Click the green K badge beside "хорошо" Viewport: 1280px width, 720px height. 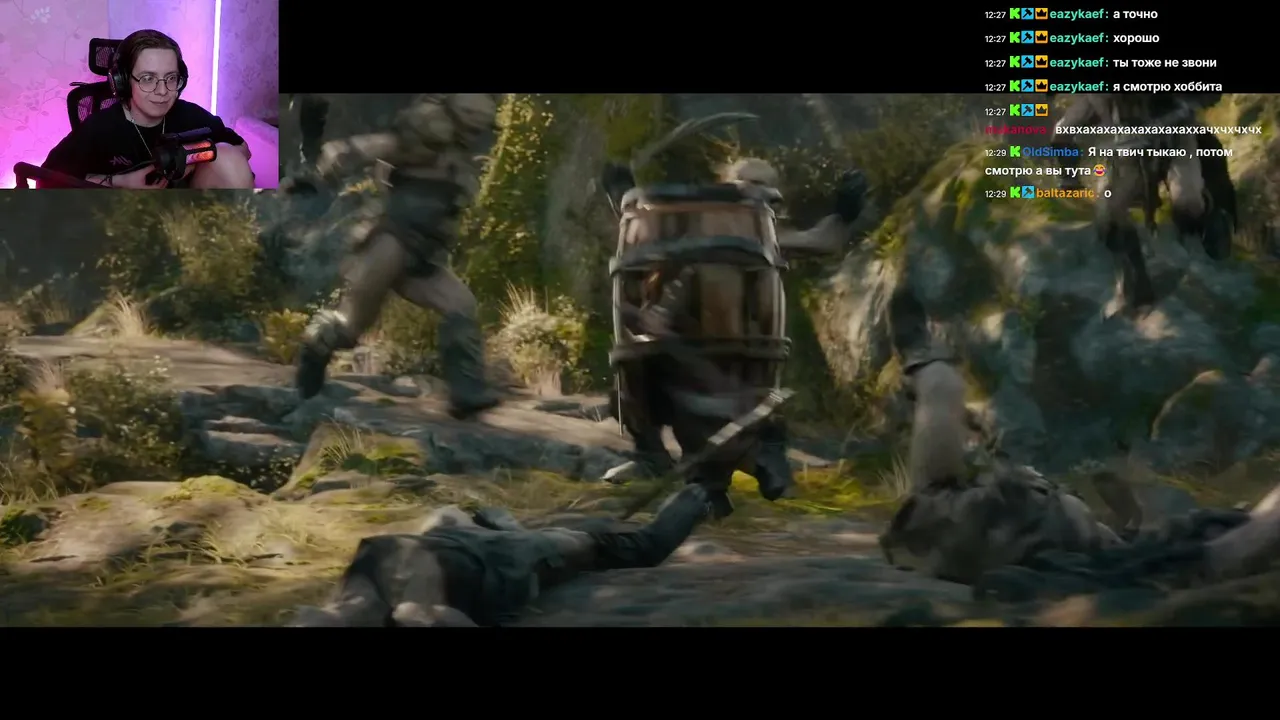tap(1015, 38)
